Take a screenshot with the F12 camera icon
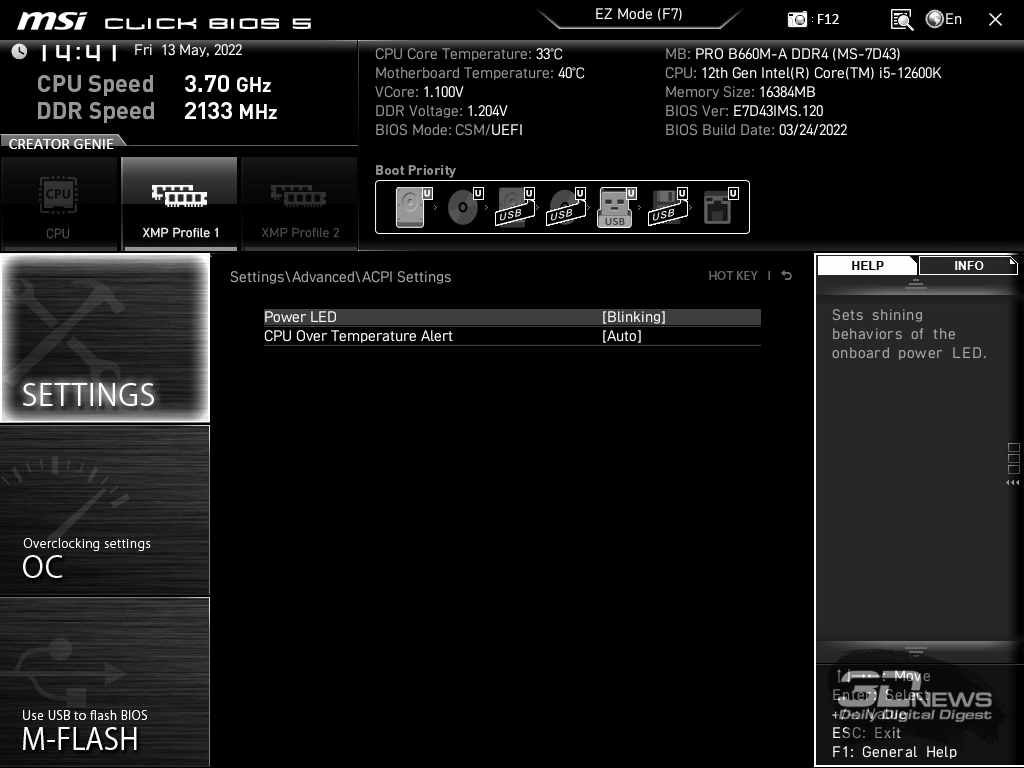This screenshot has height=768, width=1024. point(797,20)
